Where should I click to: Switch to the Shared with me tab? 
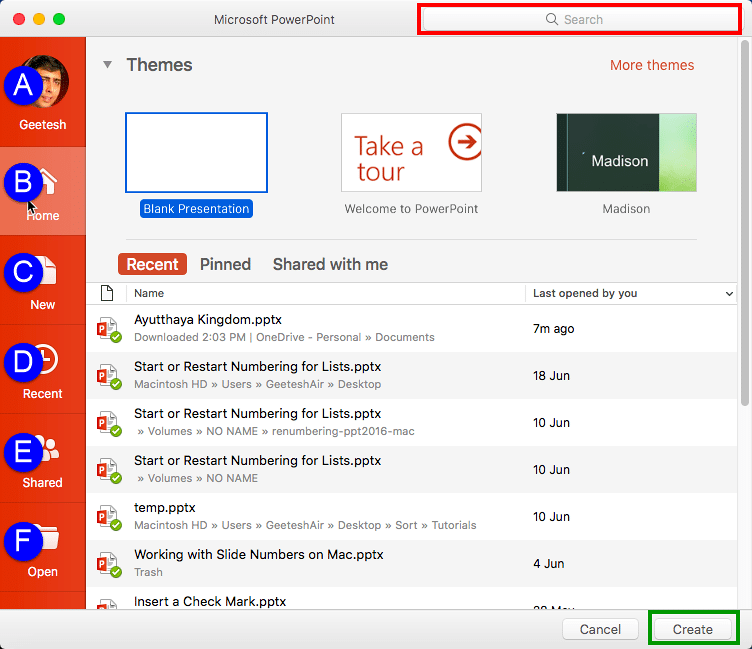tap(330, 264)
